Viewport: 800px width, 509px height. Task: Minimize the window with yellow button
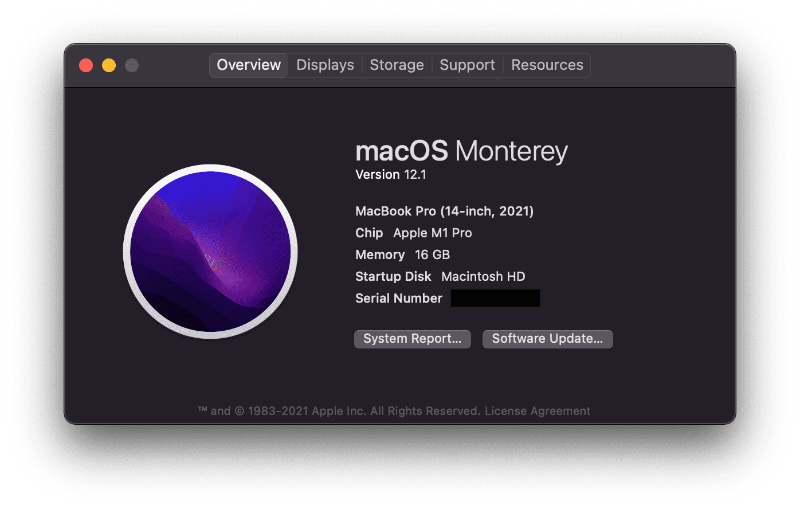[109, 65]
